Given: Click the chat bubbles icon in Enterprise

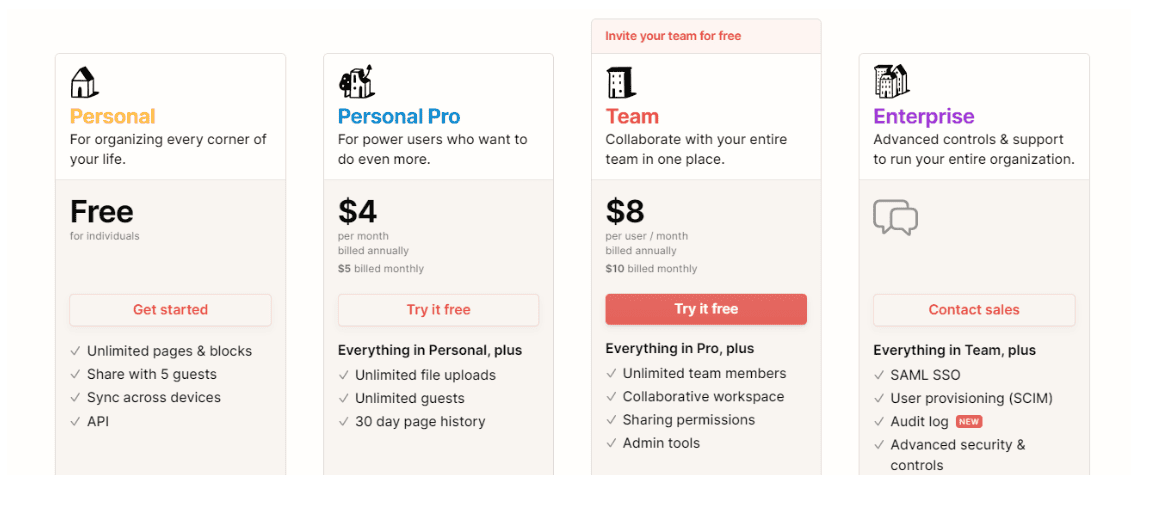Looking at the screenshot, I should (895, 217).
